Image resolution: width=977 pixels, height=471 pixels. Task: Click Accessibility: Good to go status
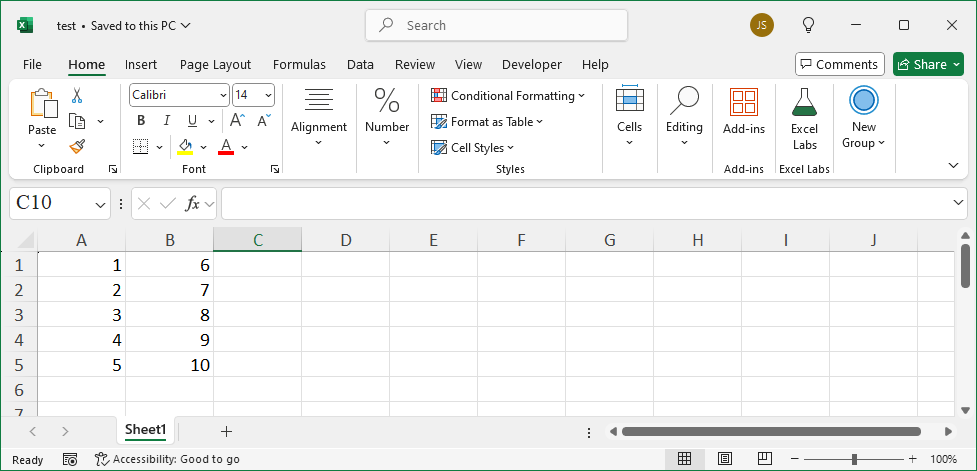[x=167, y=460]
